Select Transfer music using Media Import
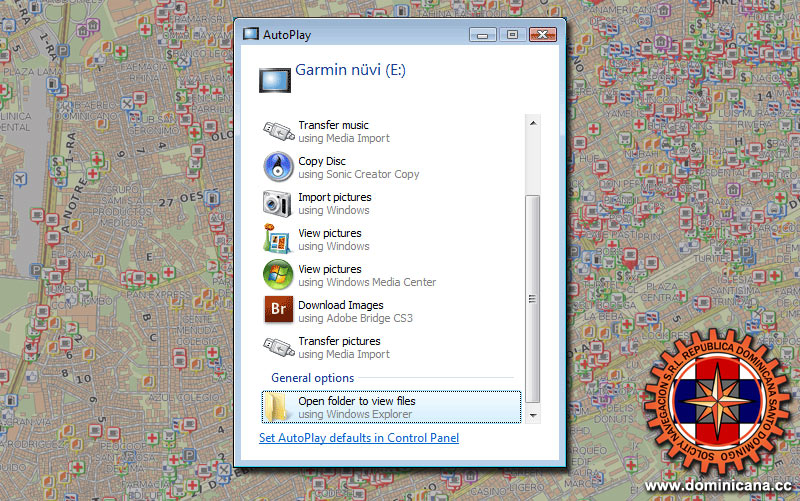 392,131
